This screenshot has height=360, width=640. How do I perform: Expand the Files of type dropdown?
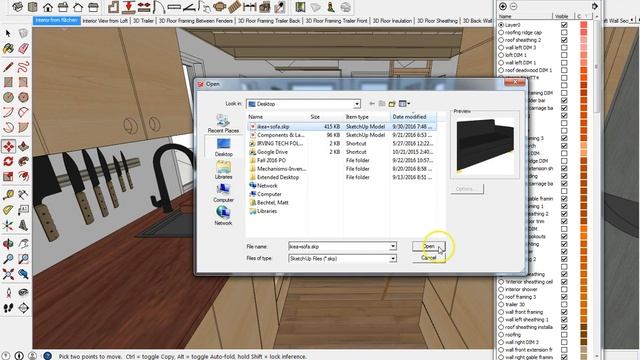[x=393, y=258]
